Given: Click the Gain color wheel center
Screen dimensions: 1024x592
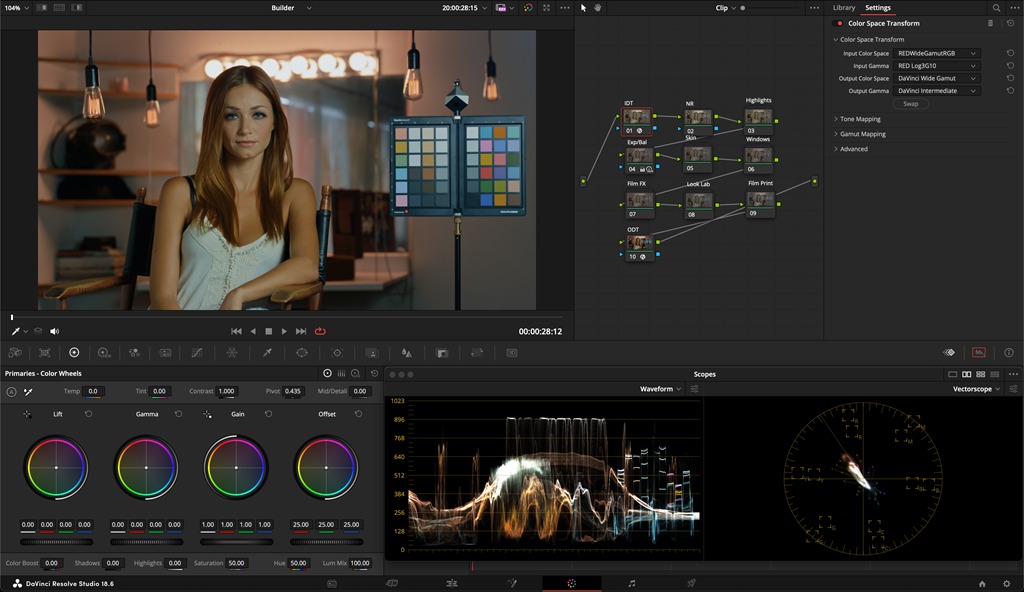Looking at the screenshot, I should pos(236,468).
